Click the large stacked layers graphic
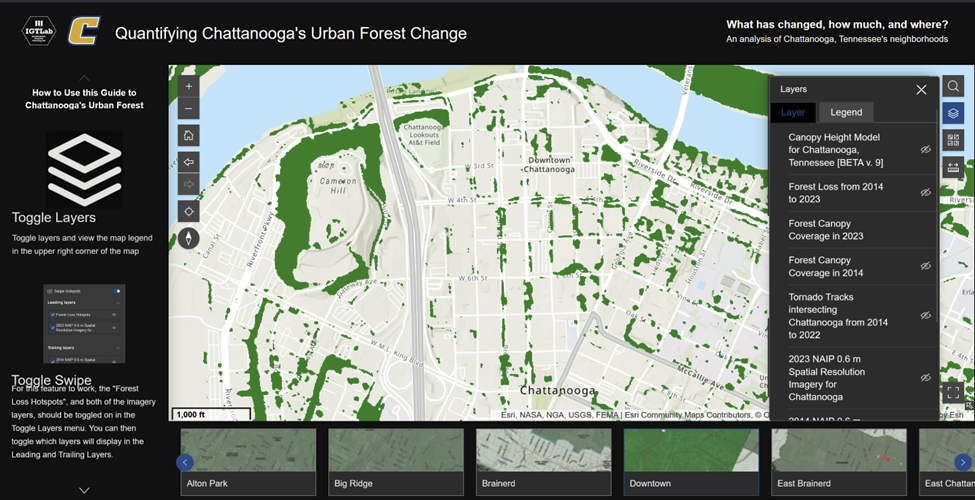The width and height of the screenshot is (975, 500). point(84,170)
